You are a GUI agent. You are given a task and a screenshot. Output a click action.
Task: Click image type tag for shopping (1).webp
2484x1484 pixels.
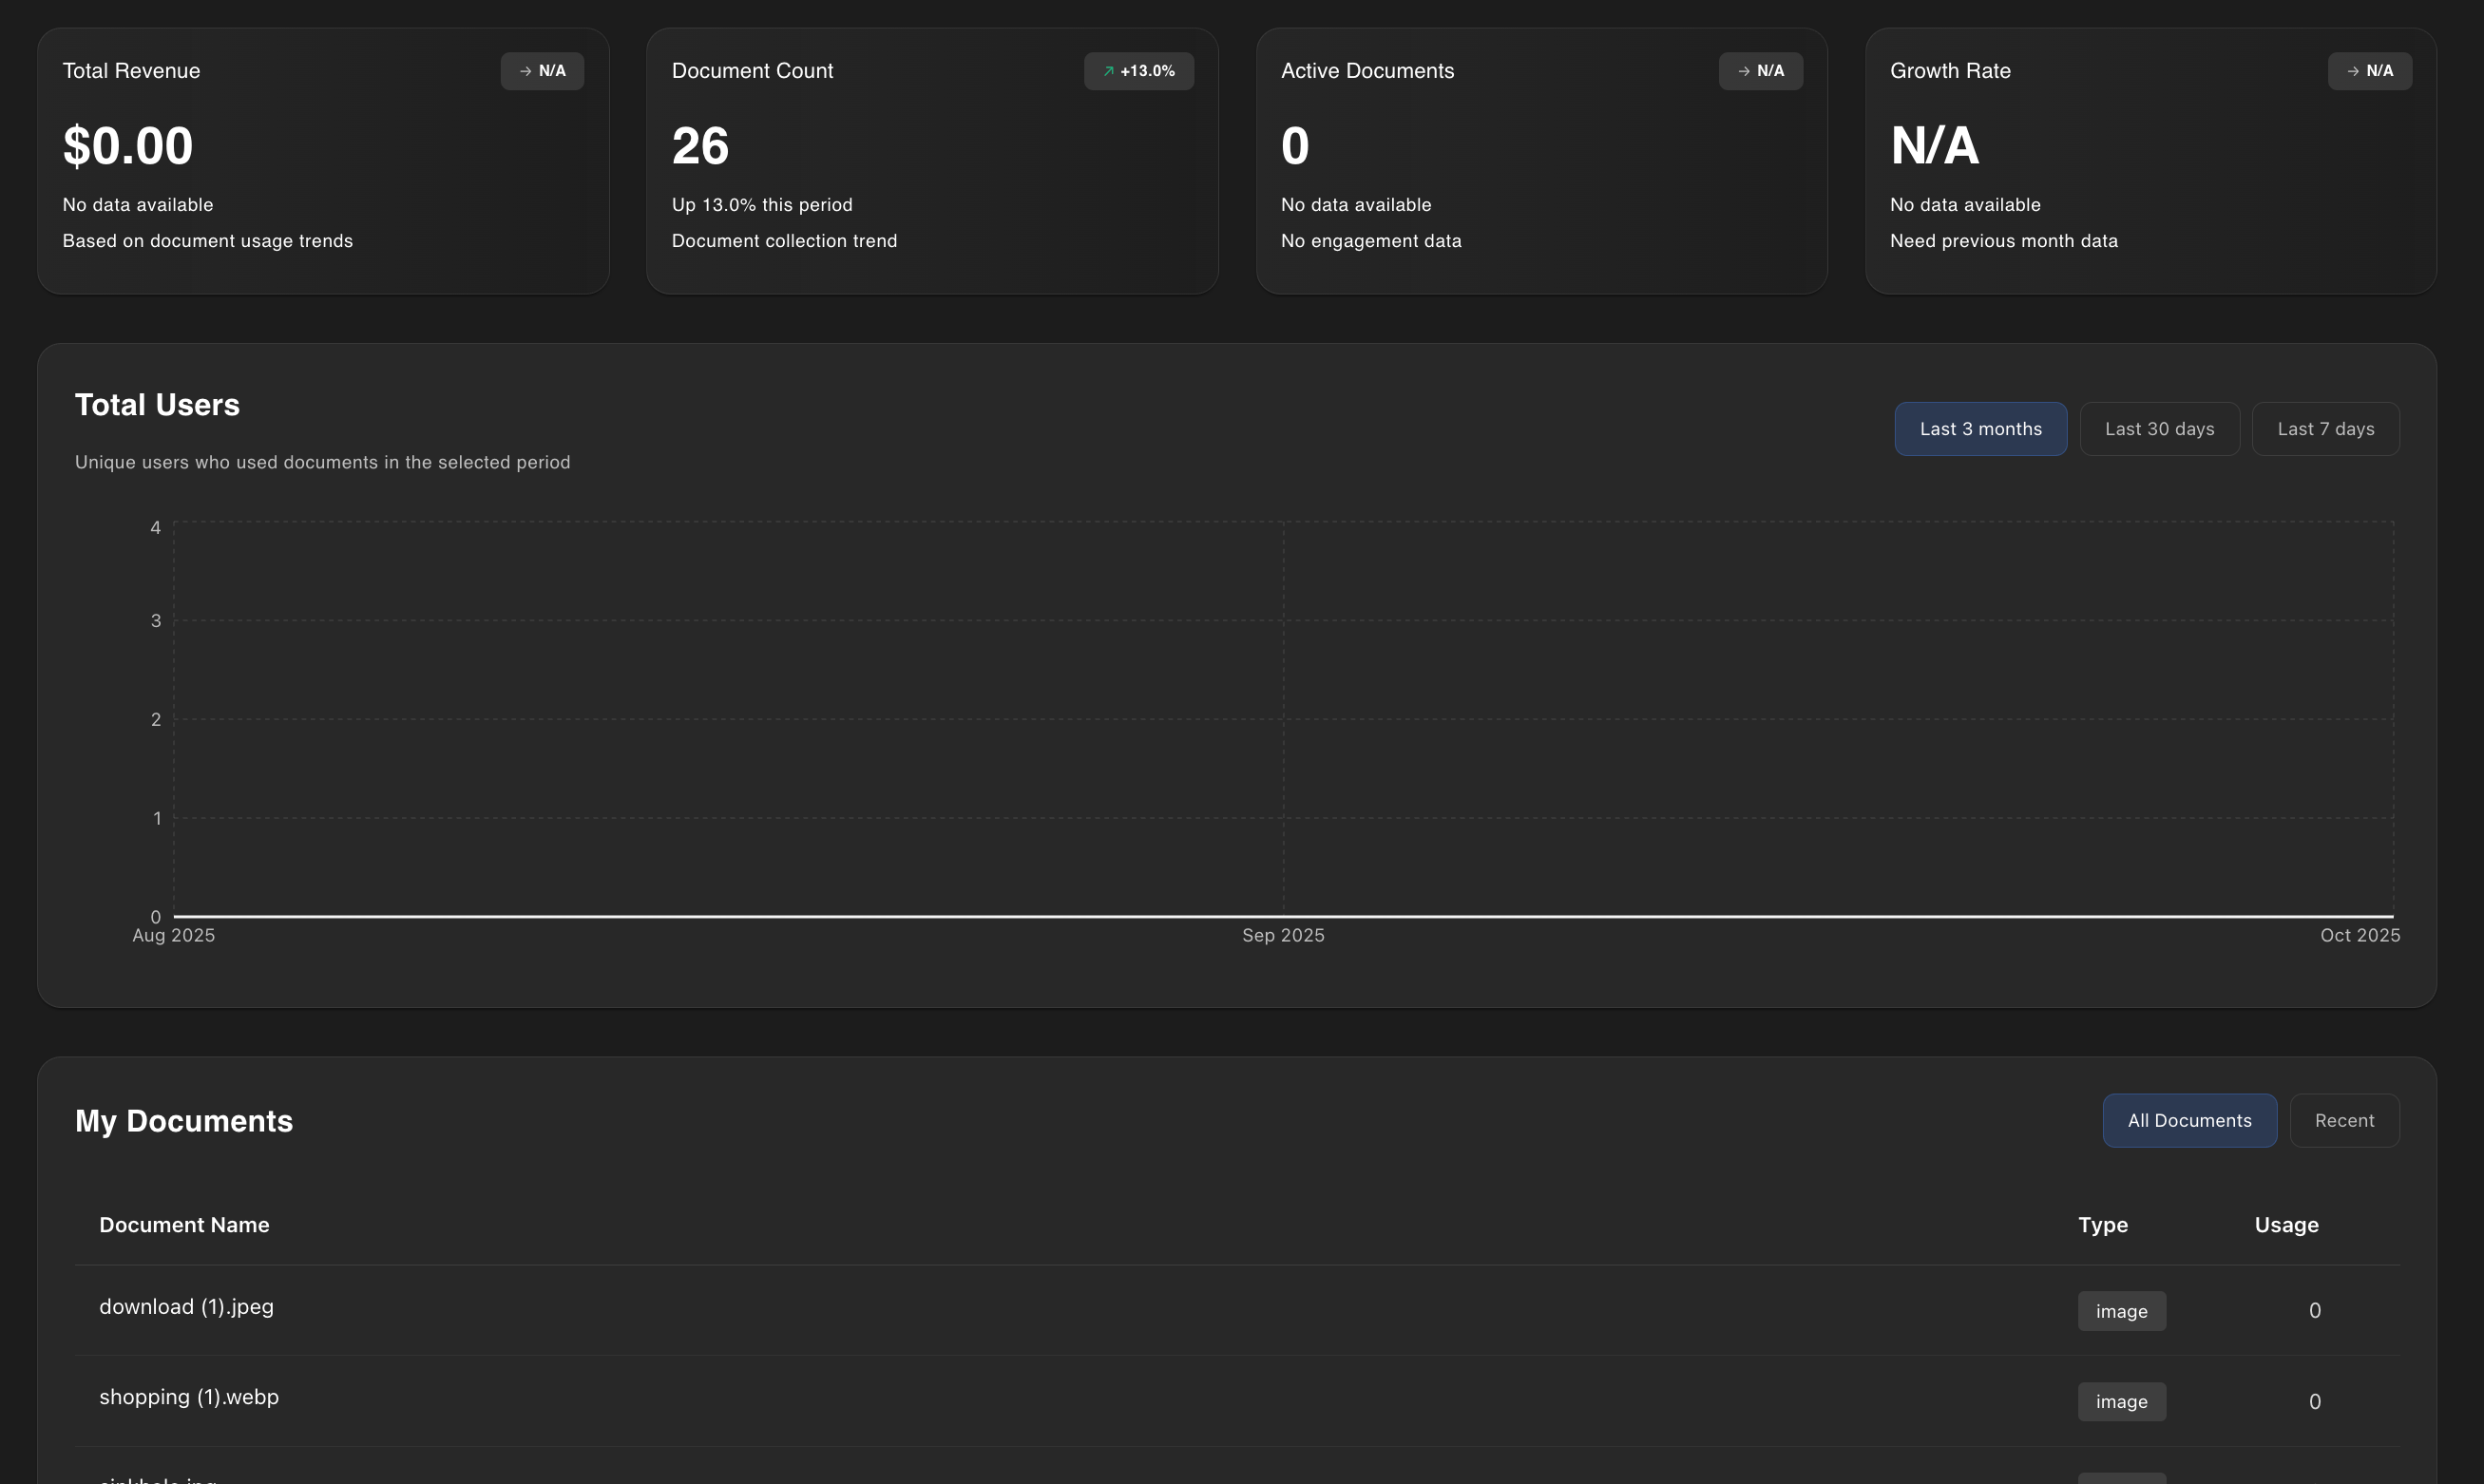click(2121, 1402)
